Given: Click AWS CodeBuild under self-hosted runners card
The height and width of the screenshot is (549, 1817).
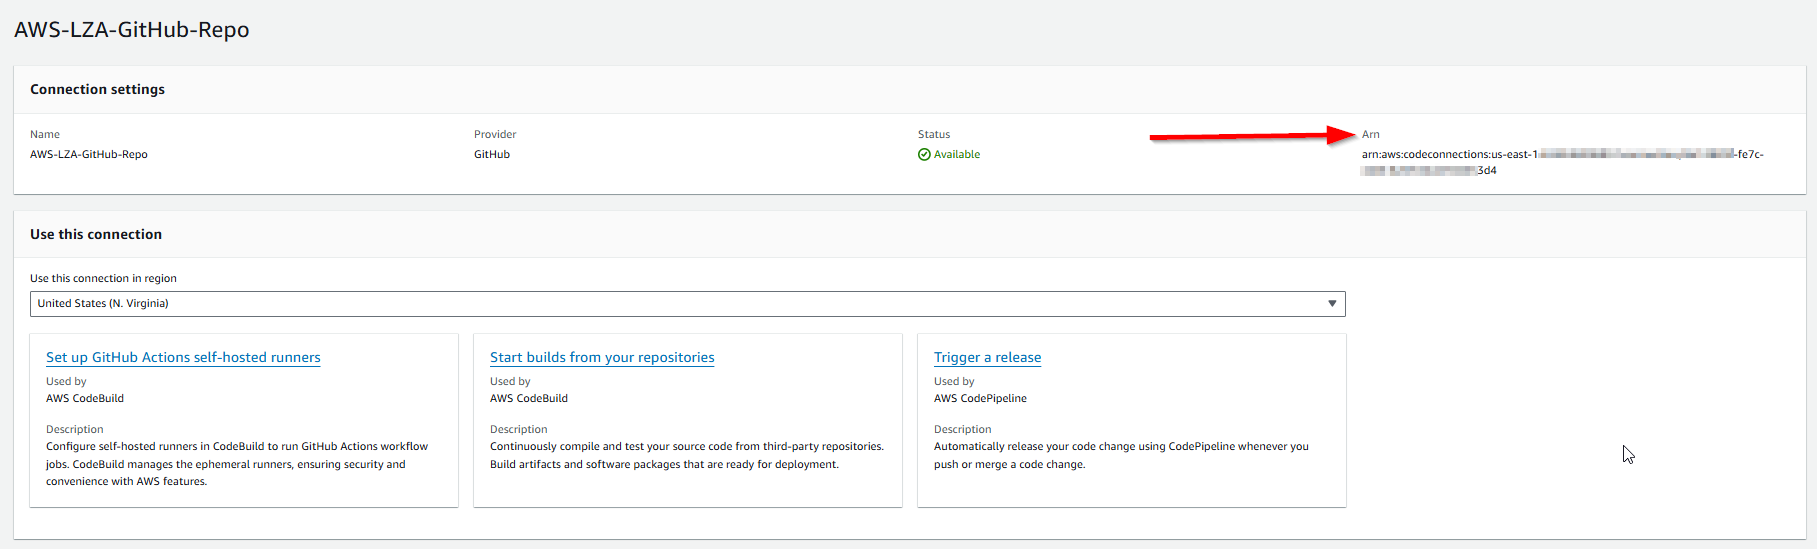Looking at the screenshot, I should tap(85, 398).
